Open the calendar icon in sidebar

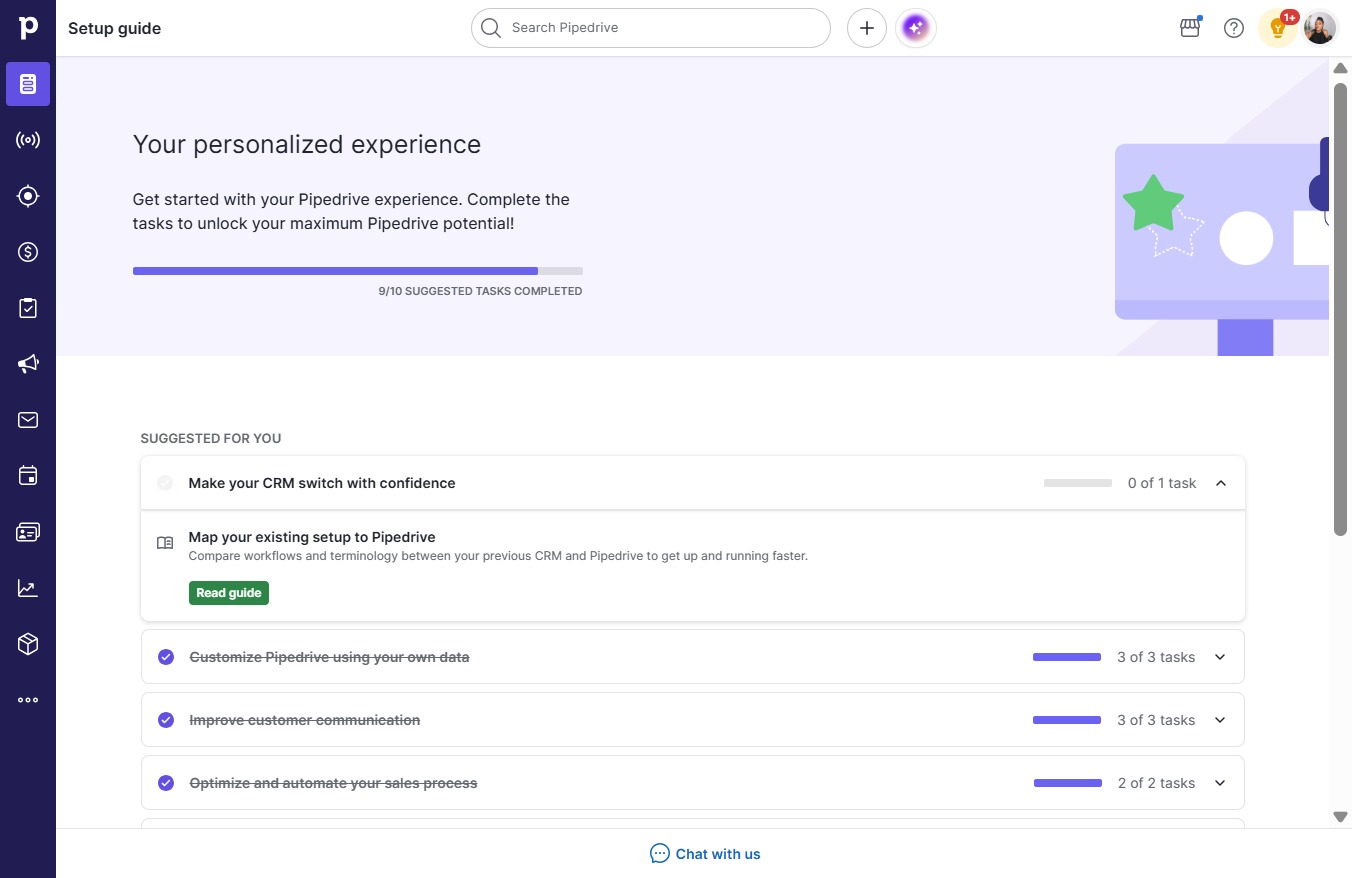click(28, 476)
